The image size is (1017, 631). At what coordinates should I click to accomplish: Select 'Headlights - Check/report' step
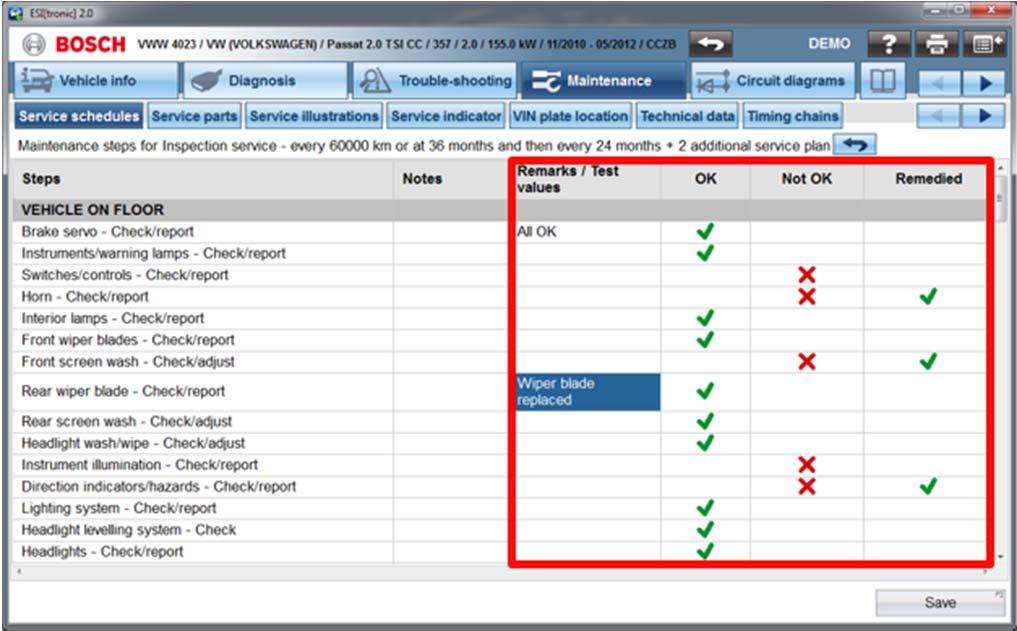(x=102, y=551)
